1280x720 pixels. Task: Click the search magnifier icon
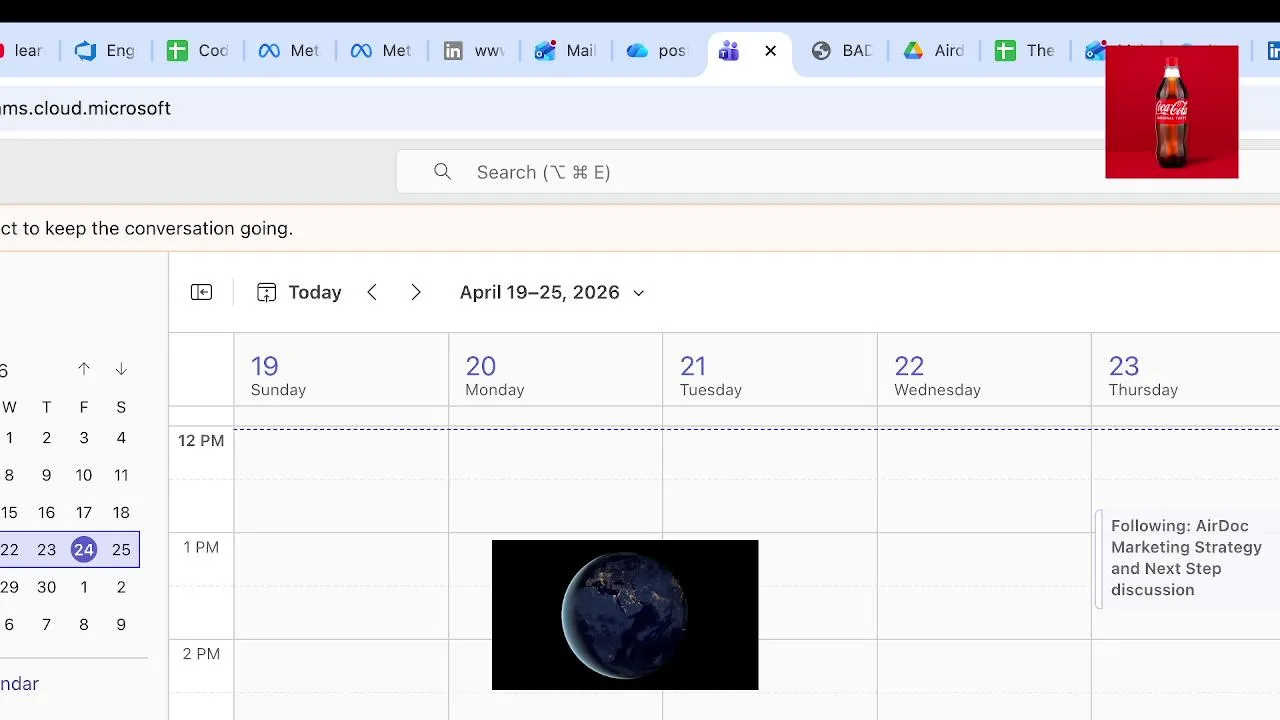443,172
